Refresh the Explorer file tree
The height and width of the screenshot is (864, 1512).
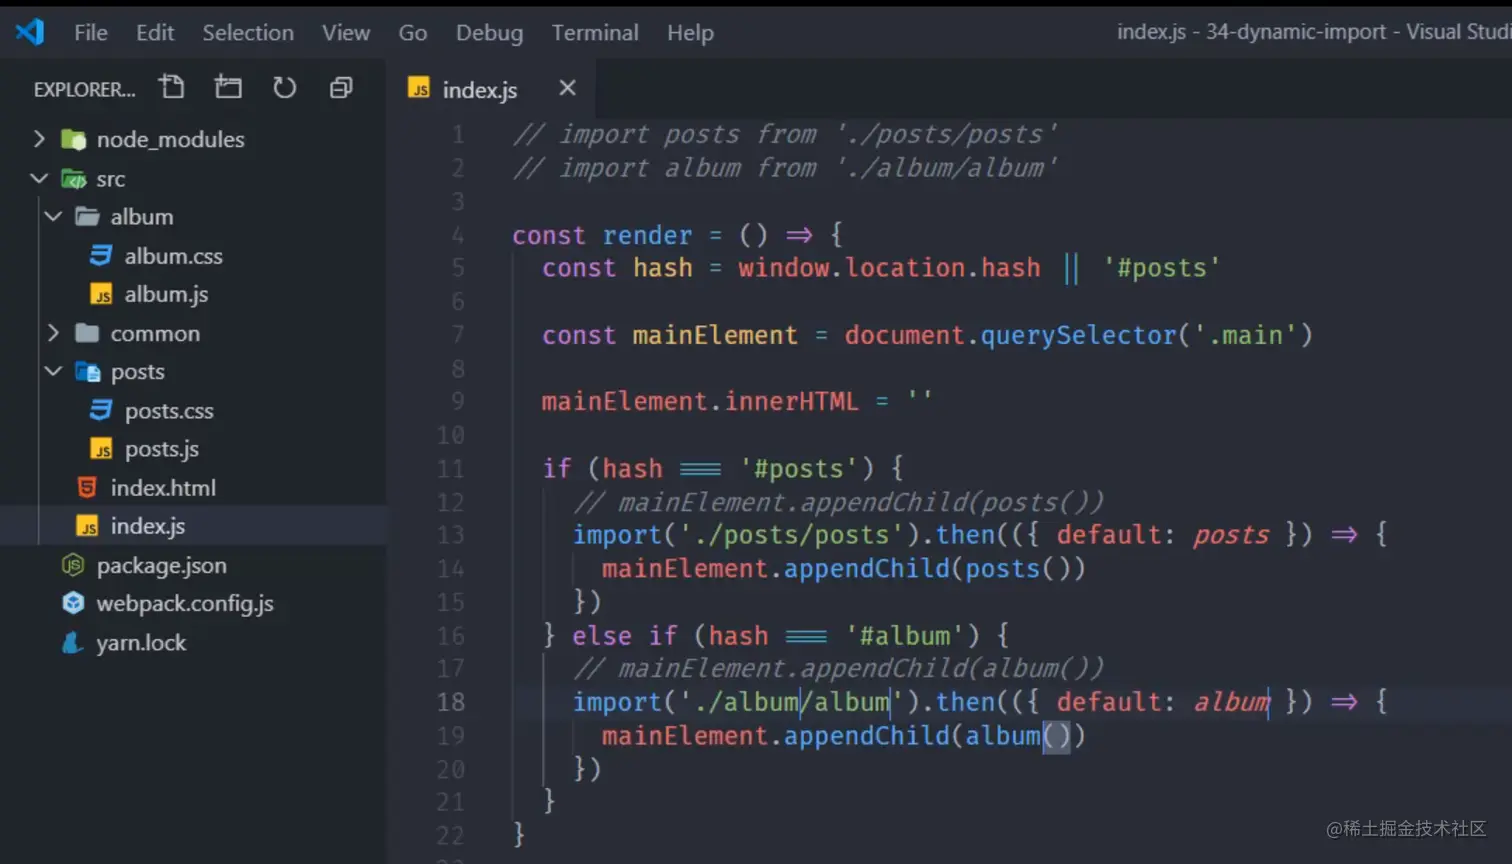pos(285,88)
